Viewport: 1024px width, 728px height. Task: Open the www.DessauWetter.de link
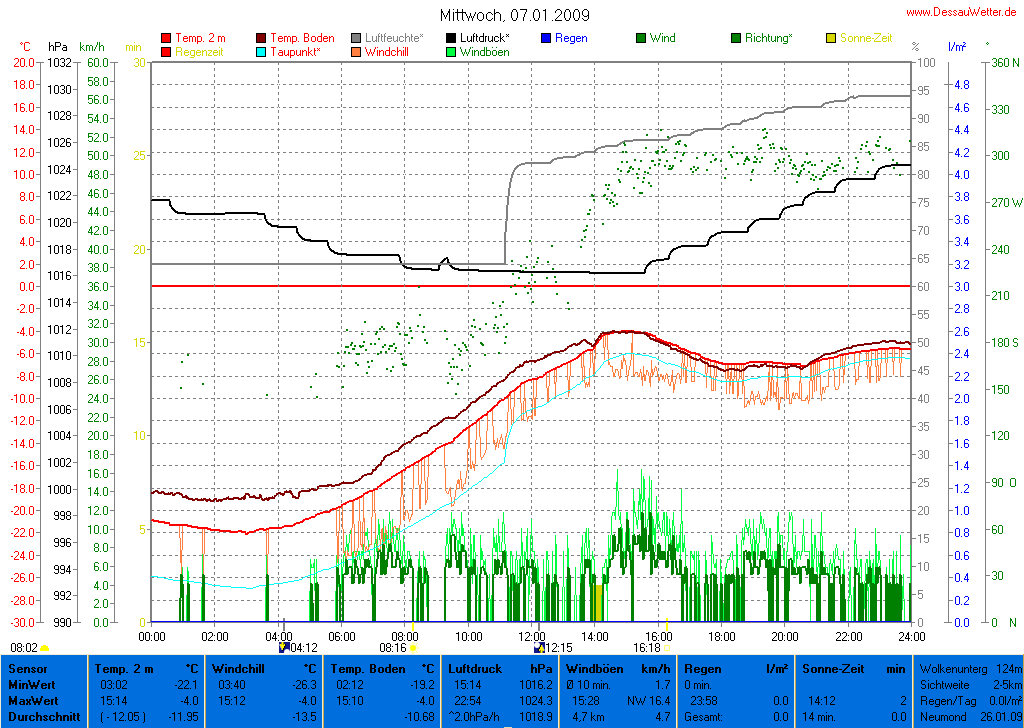pyautogui.click(x=963, y=12)
